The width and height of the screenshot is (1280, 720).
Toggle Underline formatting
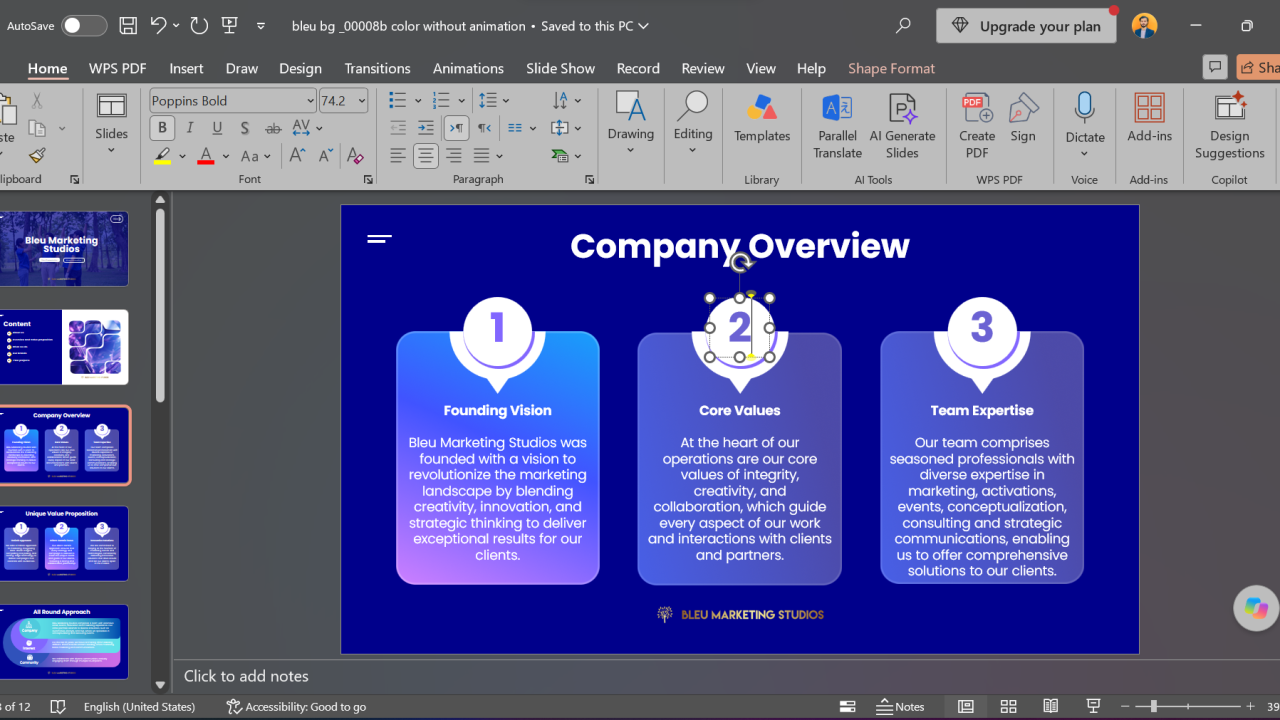pos(217,128)
